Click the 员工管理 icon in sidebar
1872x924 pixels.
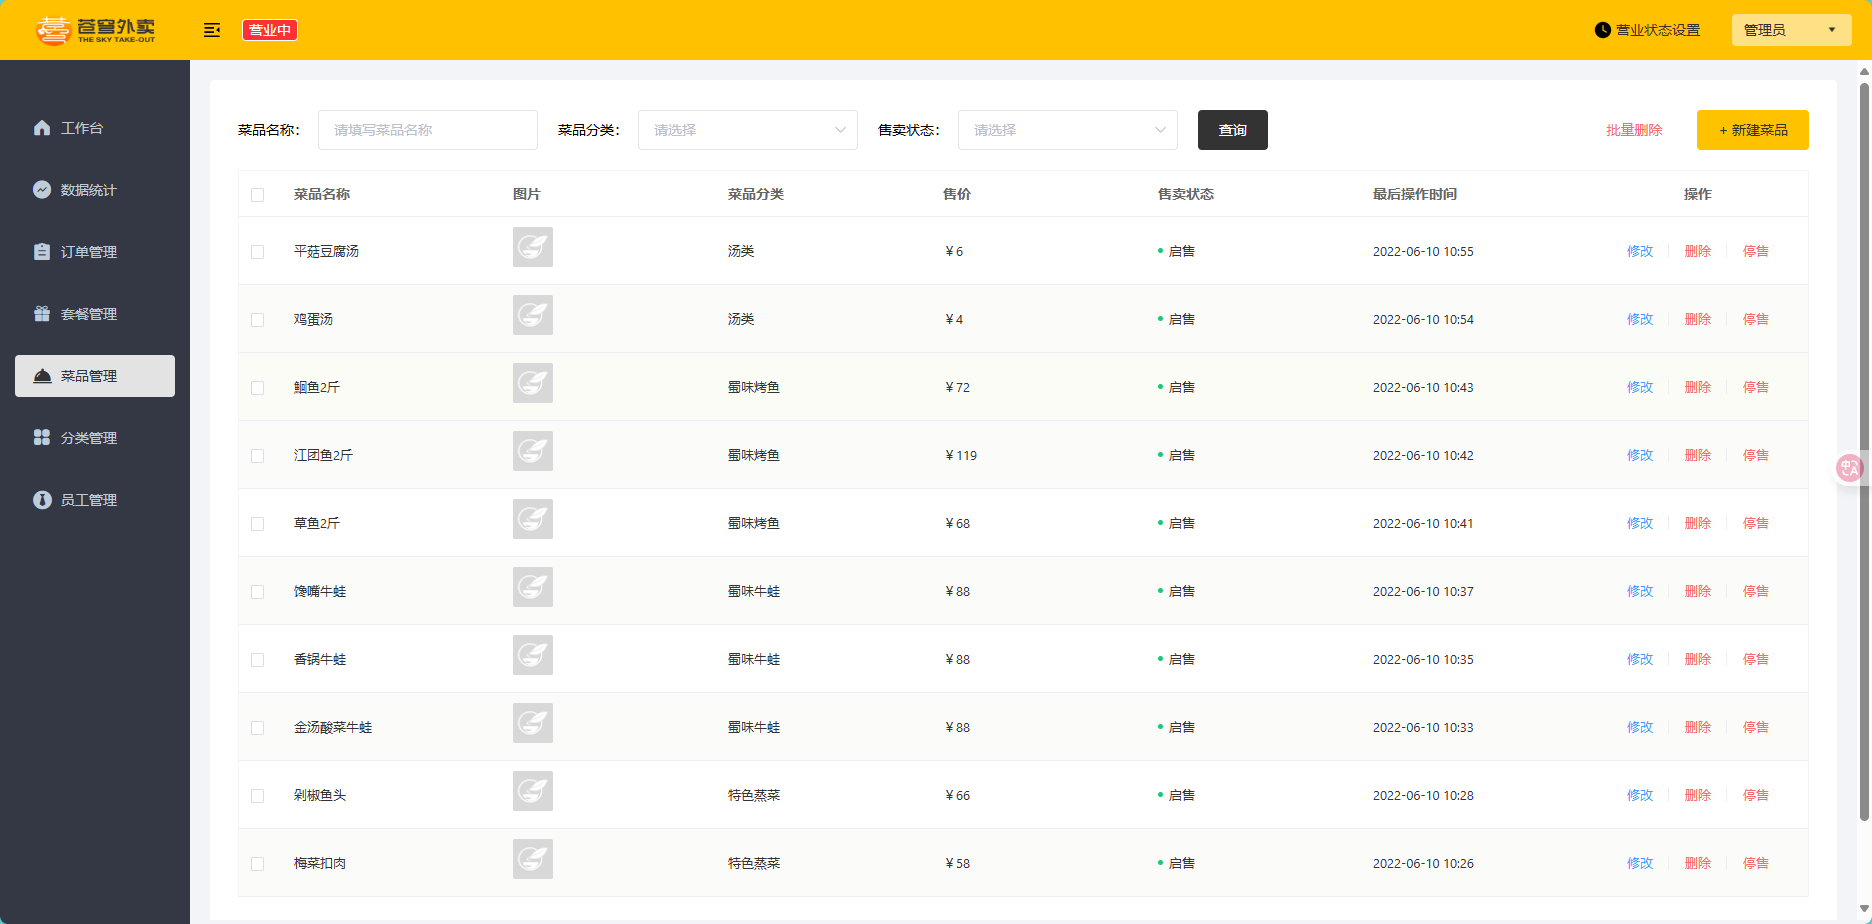42,500
